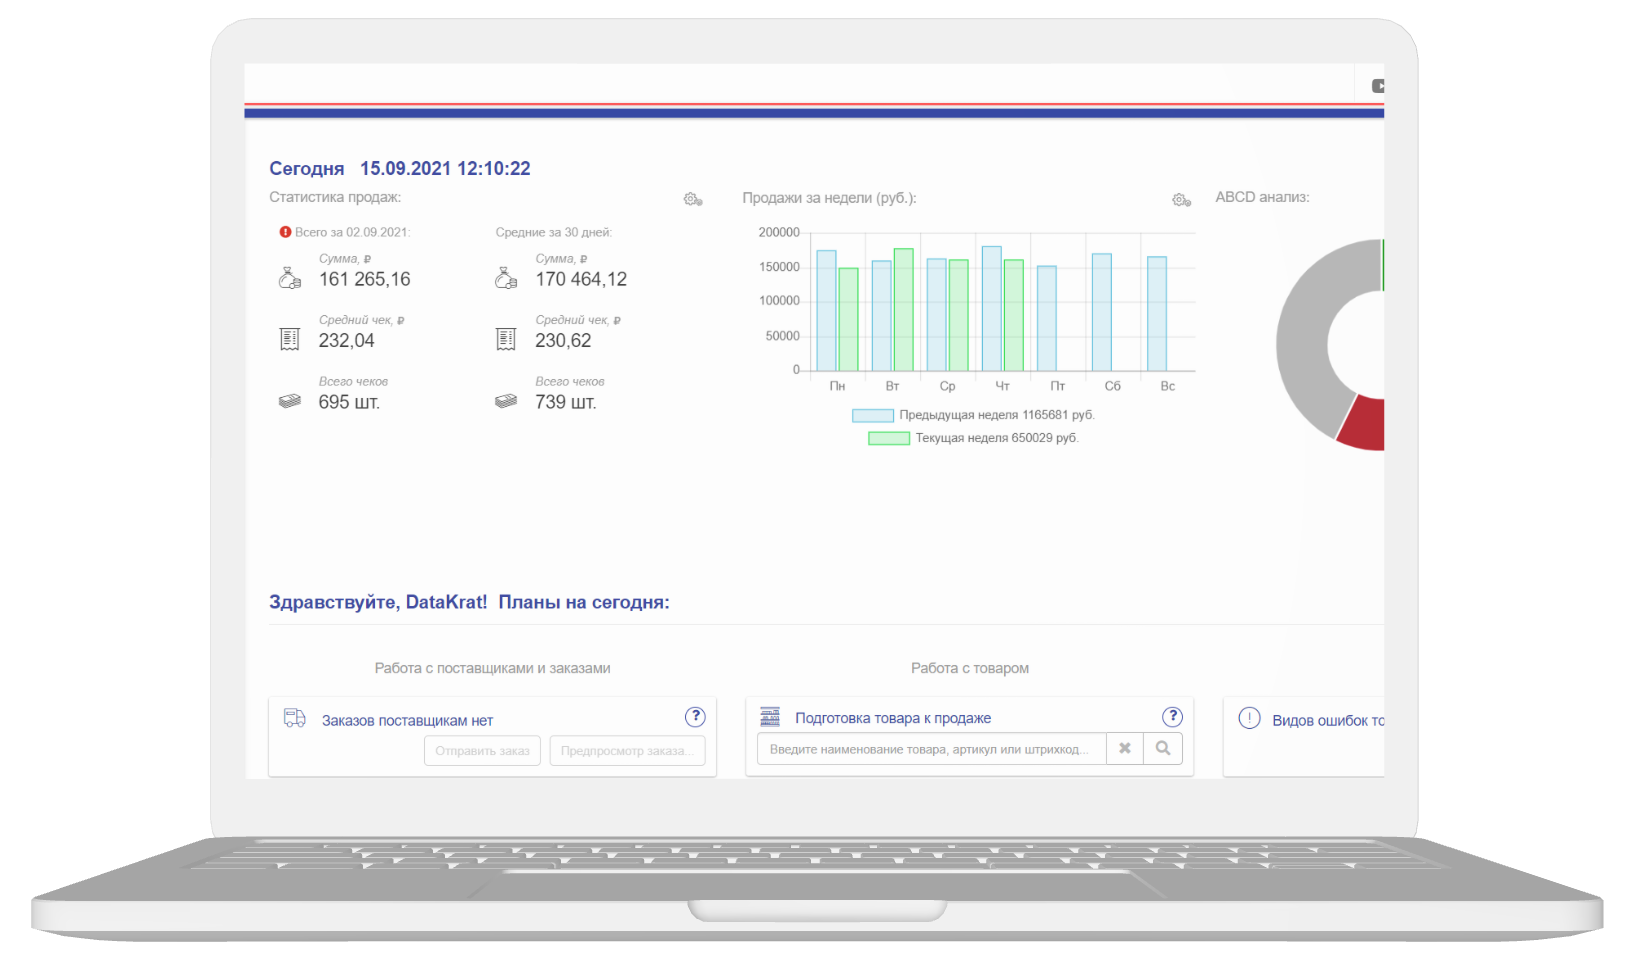Click receipts count 739 шт.
Screen dimensions: 1632x958
[566, 402]
